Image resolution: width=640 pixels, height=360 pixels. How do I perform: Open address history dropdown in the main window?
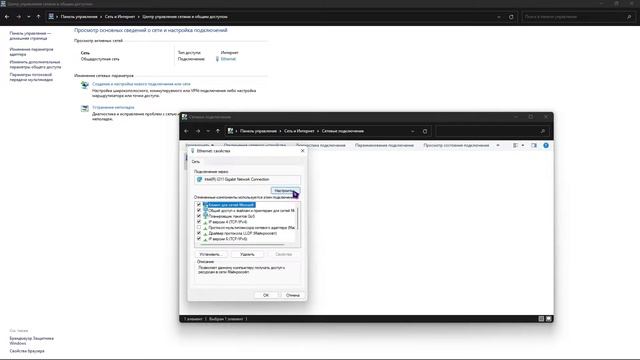(499, 17)
